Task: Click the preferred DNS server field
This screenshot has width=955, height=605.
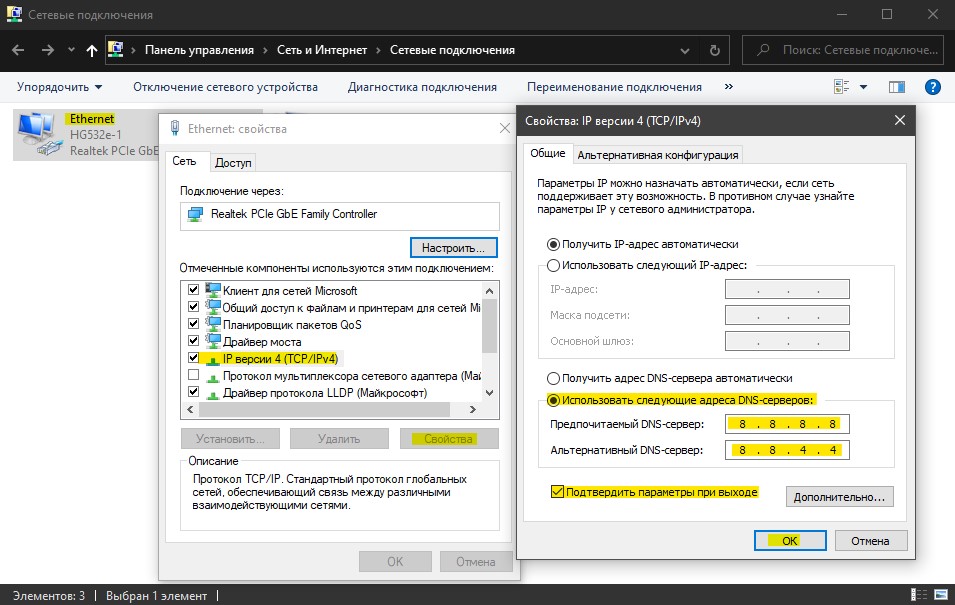Action: (788, 423)
